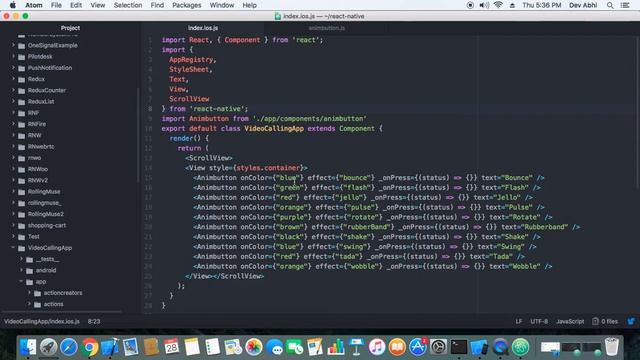Screen dimensions: 640x360
Task: Click the LF line ending button
Action: (x=519, y=321)
